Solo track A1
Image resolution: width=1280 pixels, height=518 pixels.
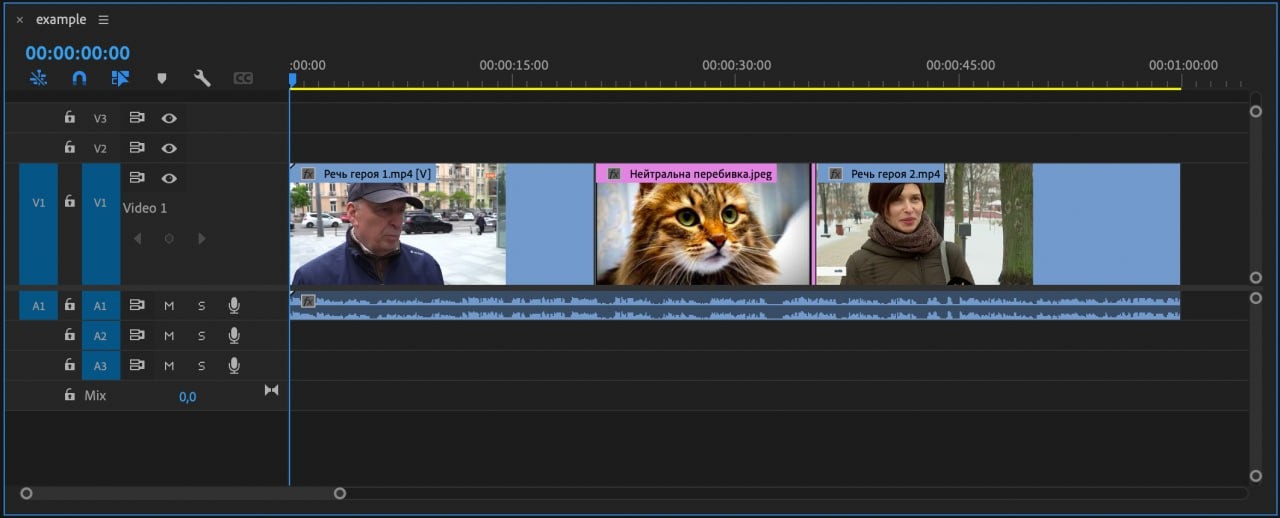[201, 306]
